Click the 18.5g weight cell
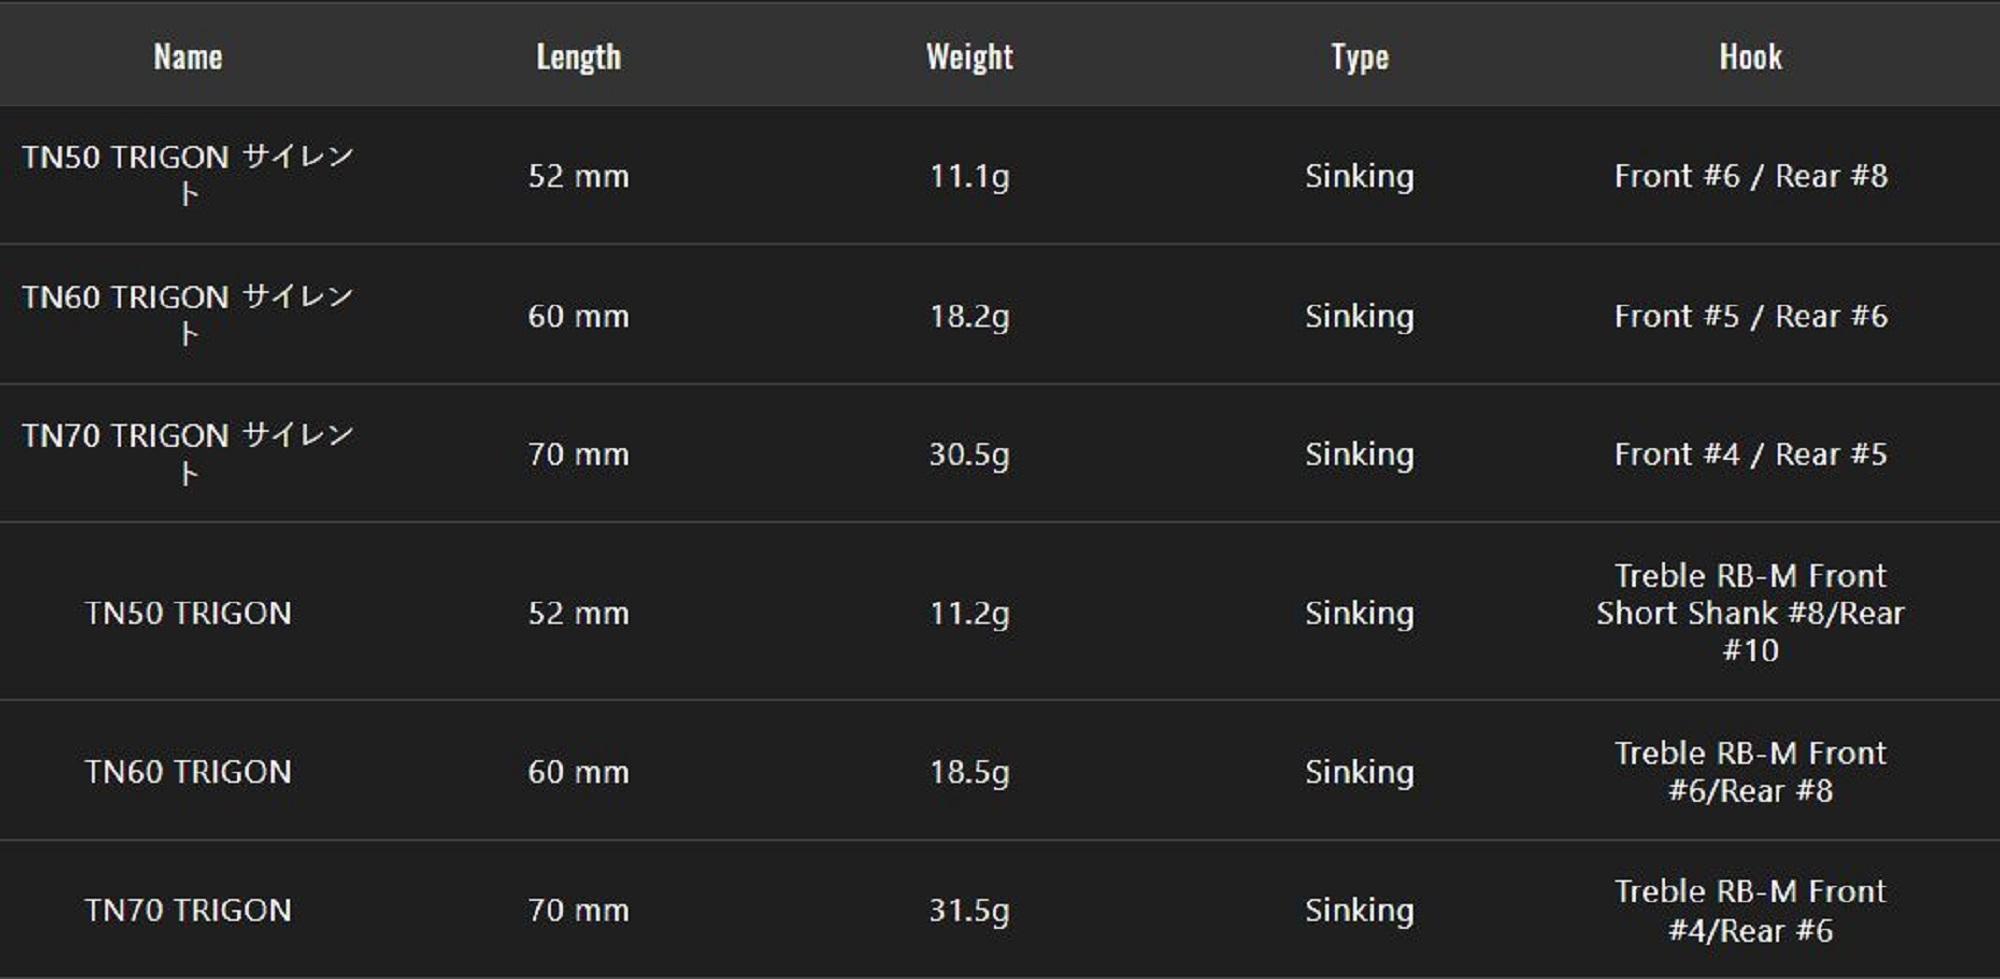The height and width of the screenshot is (979, 2000). point(969,772)
